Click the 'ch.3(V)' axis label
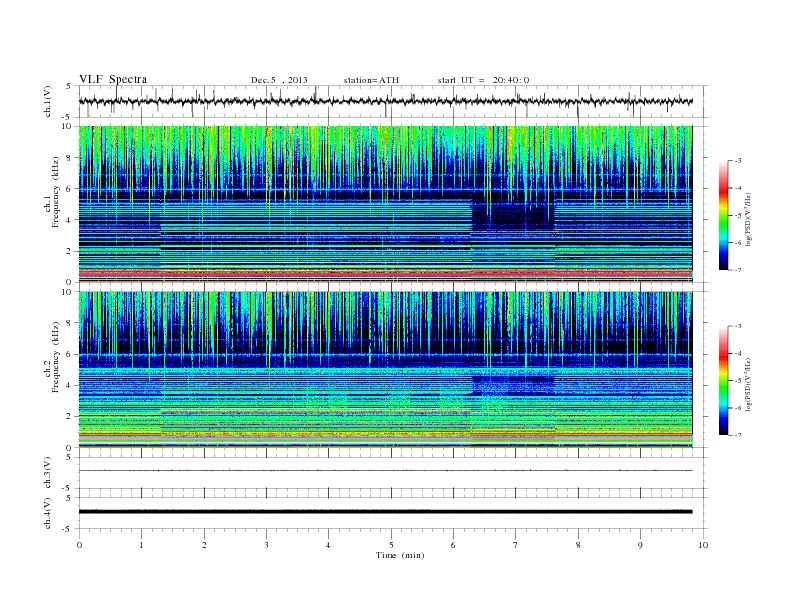 click(48, 473)
